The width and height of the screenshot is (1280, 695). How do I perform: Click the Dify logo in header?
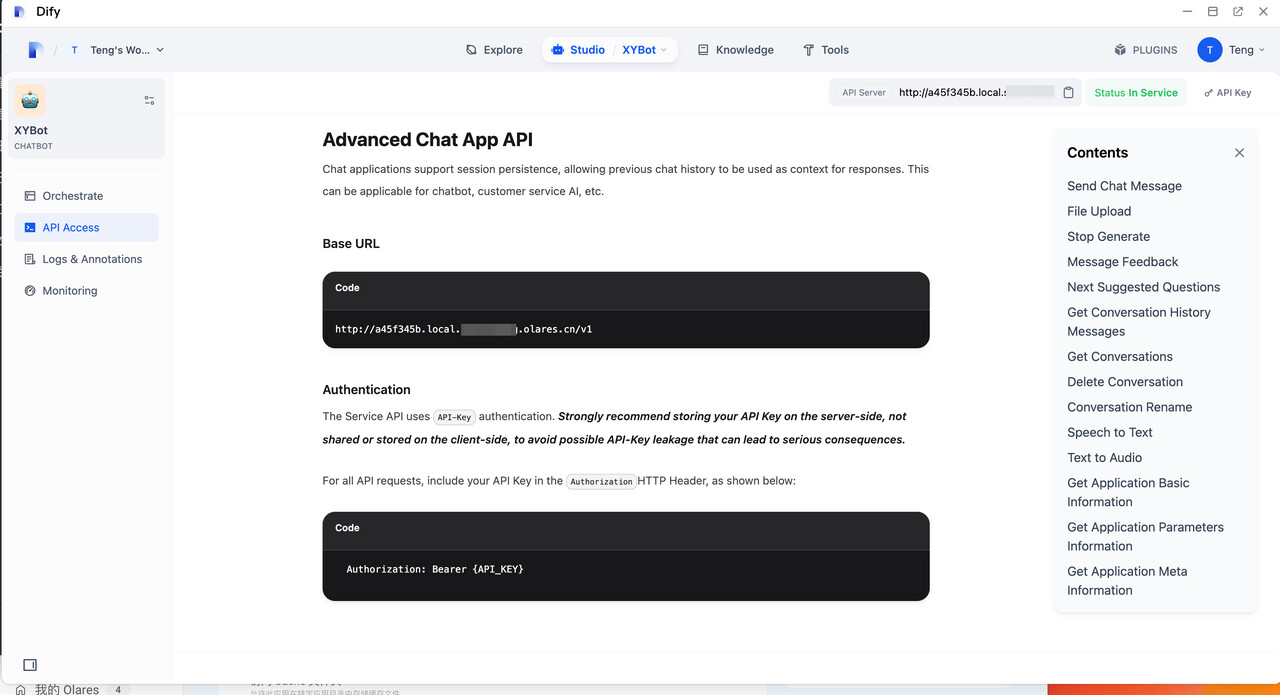click(x=36, y=50)
